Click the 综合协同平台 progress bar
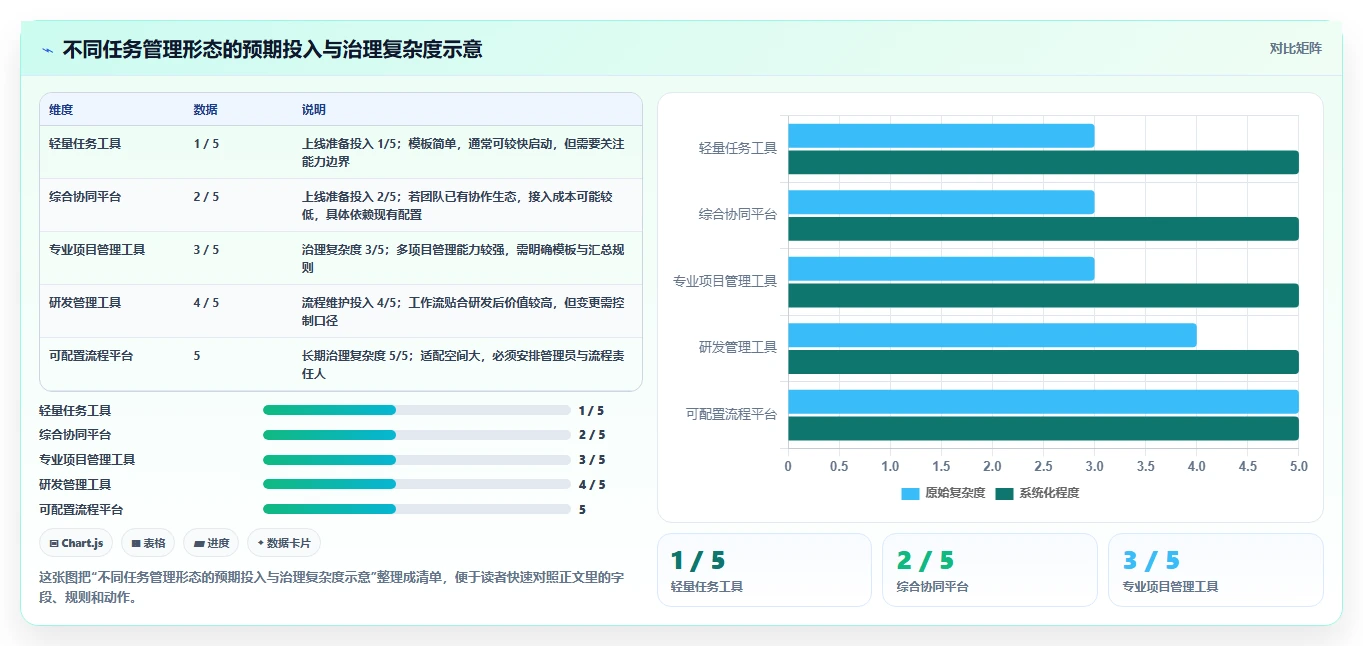 (x=416, y=435)
